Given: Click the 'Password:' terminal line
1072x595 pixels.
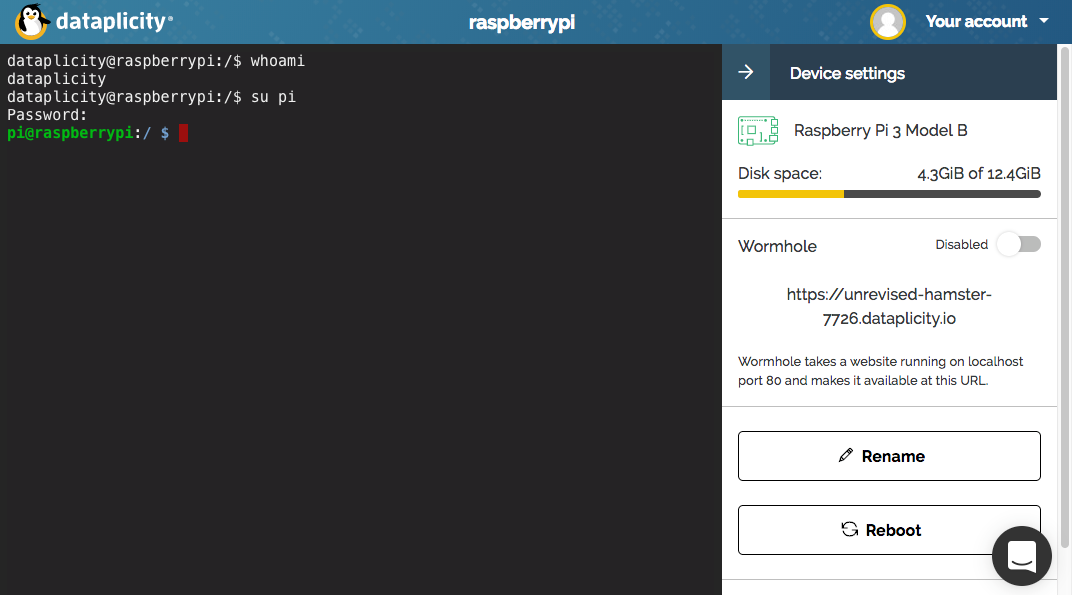Looking at the screenshot, I should point(47,115).
